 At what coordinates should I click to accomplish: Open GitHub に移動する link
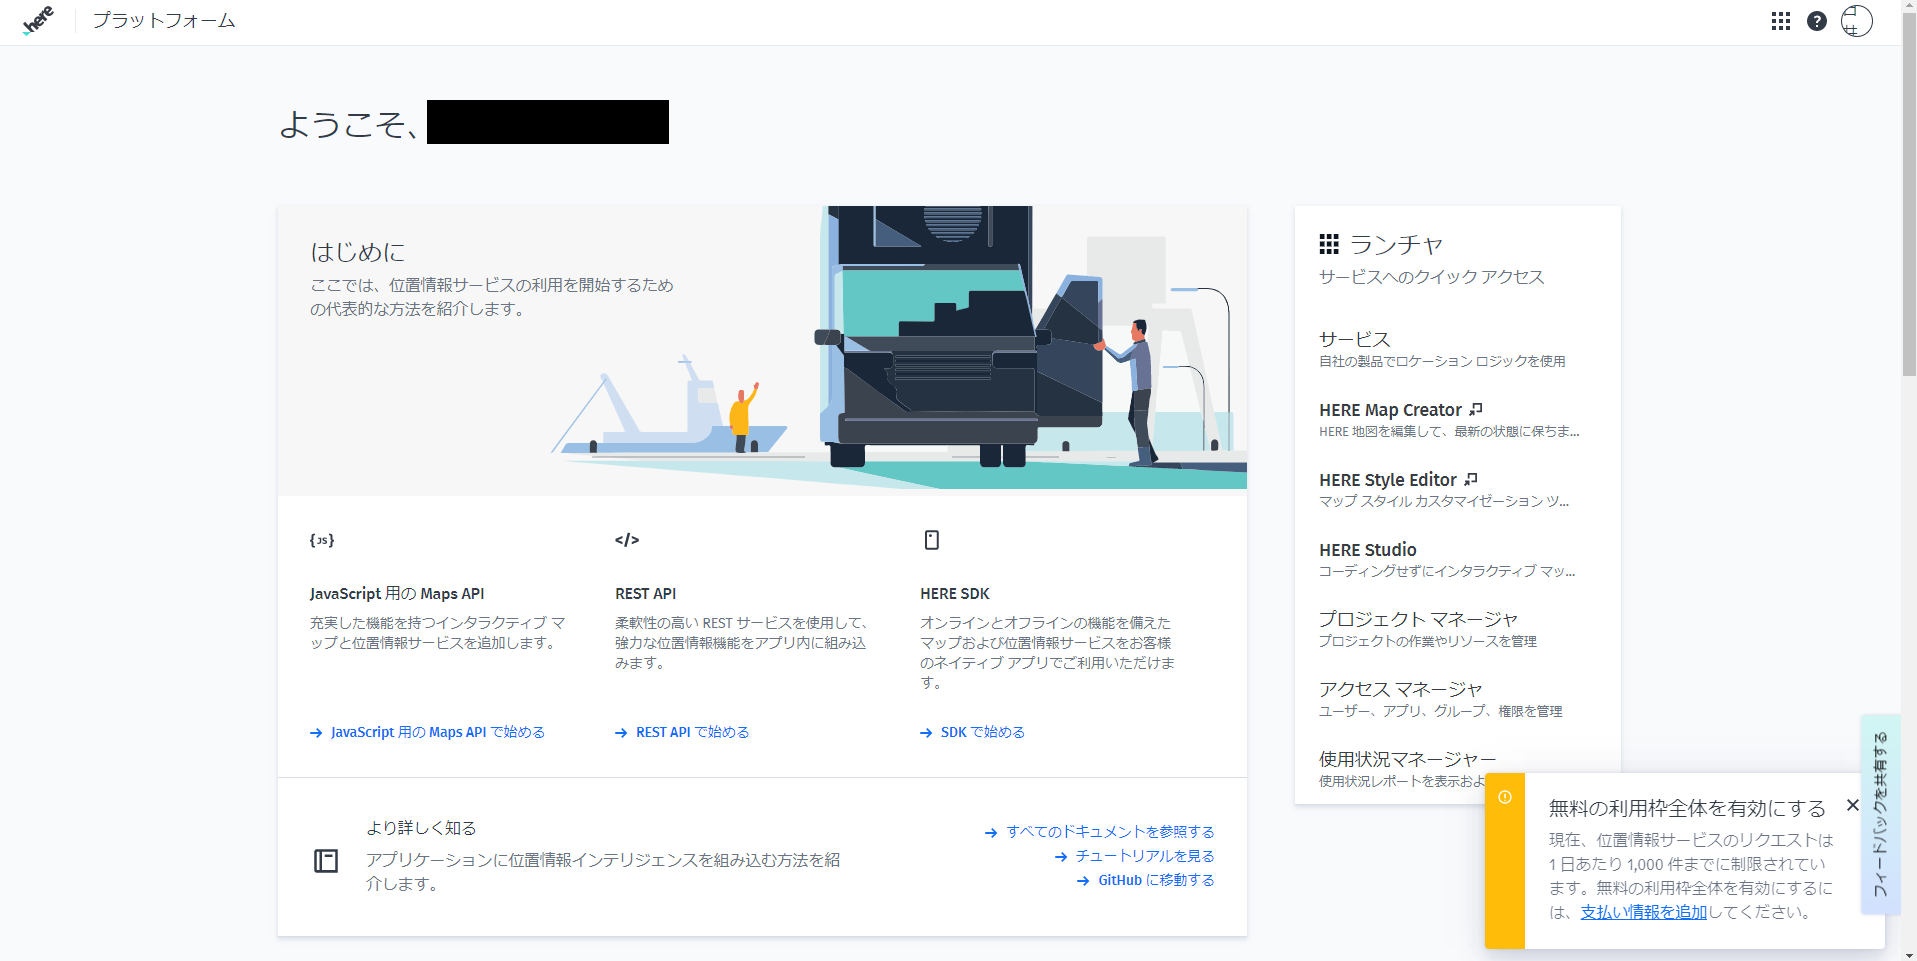tap(1156, 880)
